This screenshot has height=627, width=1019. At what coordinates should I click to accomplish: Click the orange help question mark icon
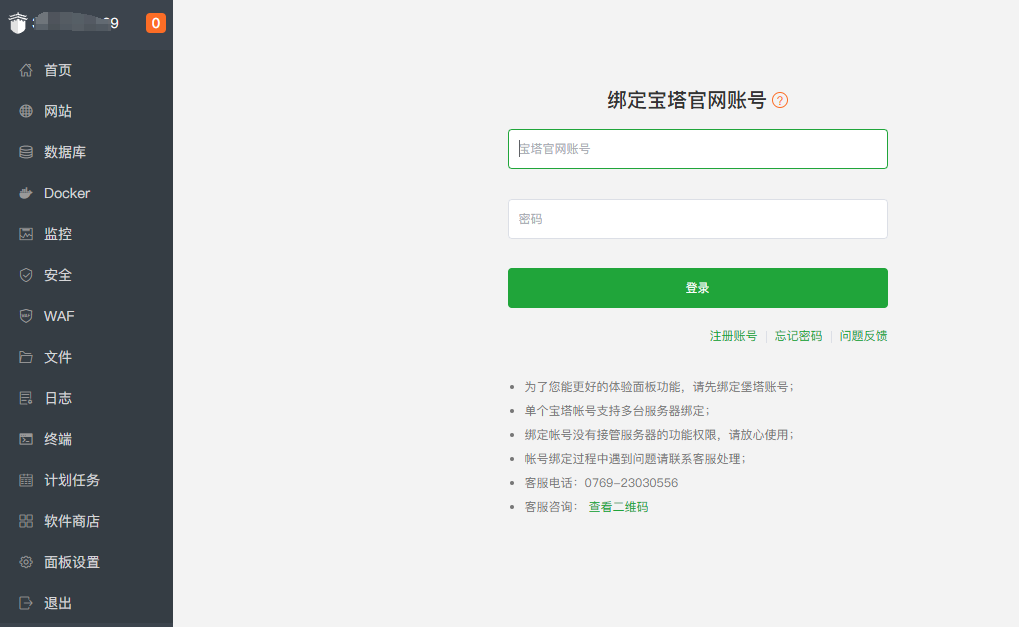coord(780,100)
